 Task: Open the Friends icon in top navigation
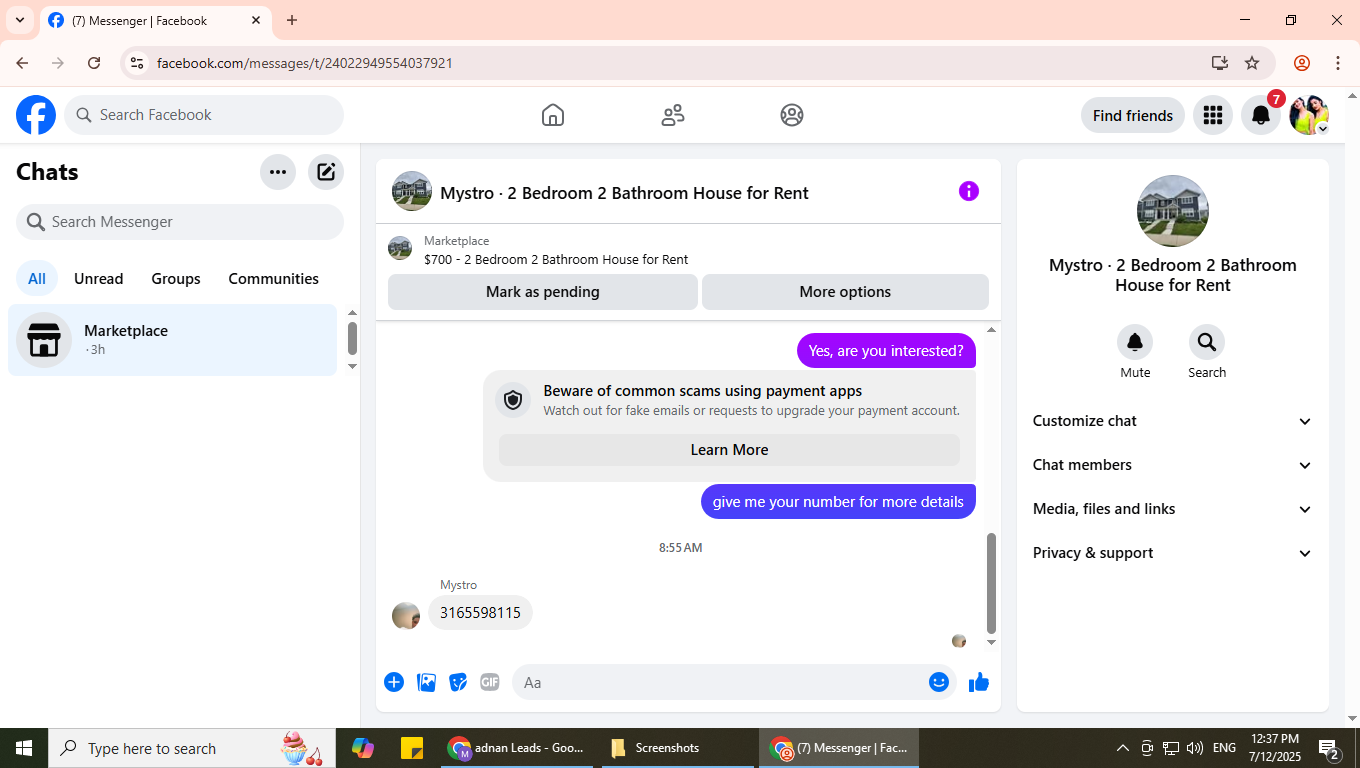coord(673,115)
